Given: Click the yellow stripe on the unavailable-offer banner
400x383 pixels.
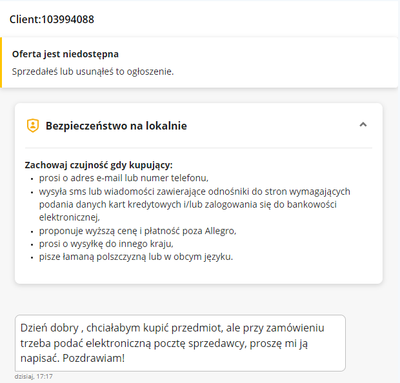Looking at the screenshot, I should (x=1, y=62).
